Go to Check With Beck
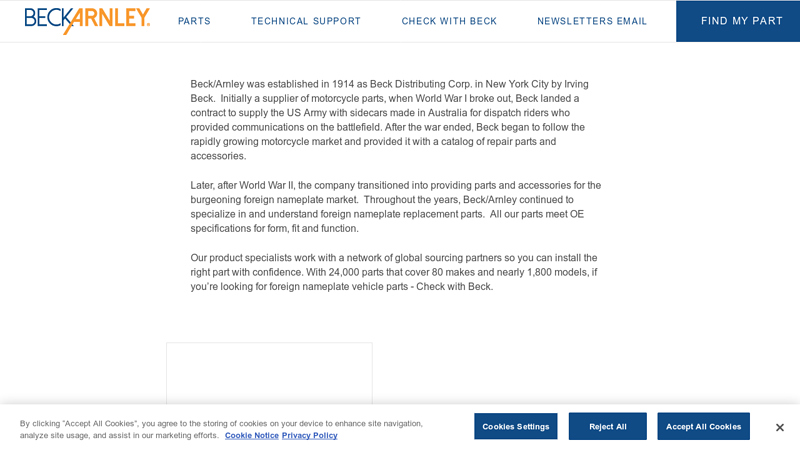 [449, 21]
